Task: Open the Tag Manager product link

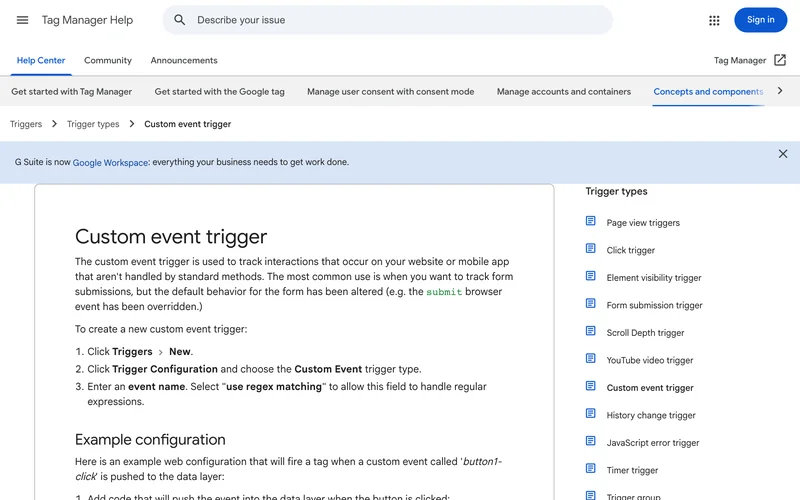Action: [x=740, y=60]
